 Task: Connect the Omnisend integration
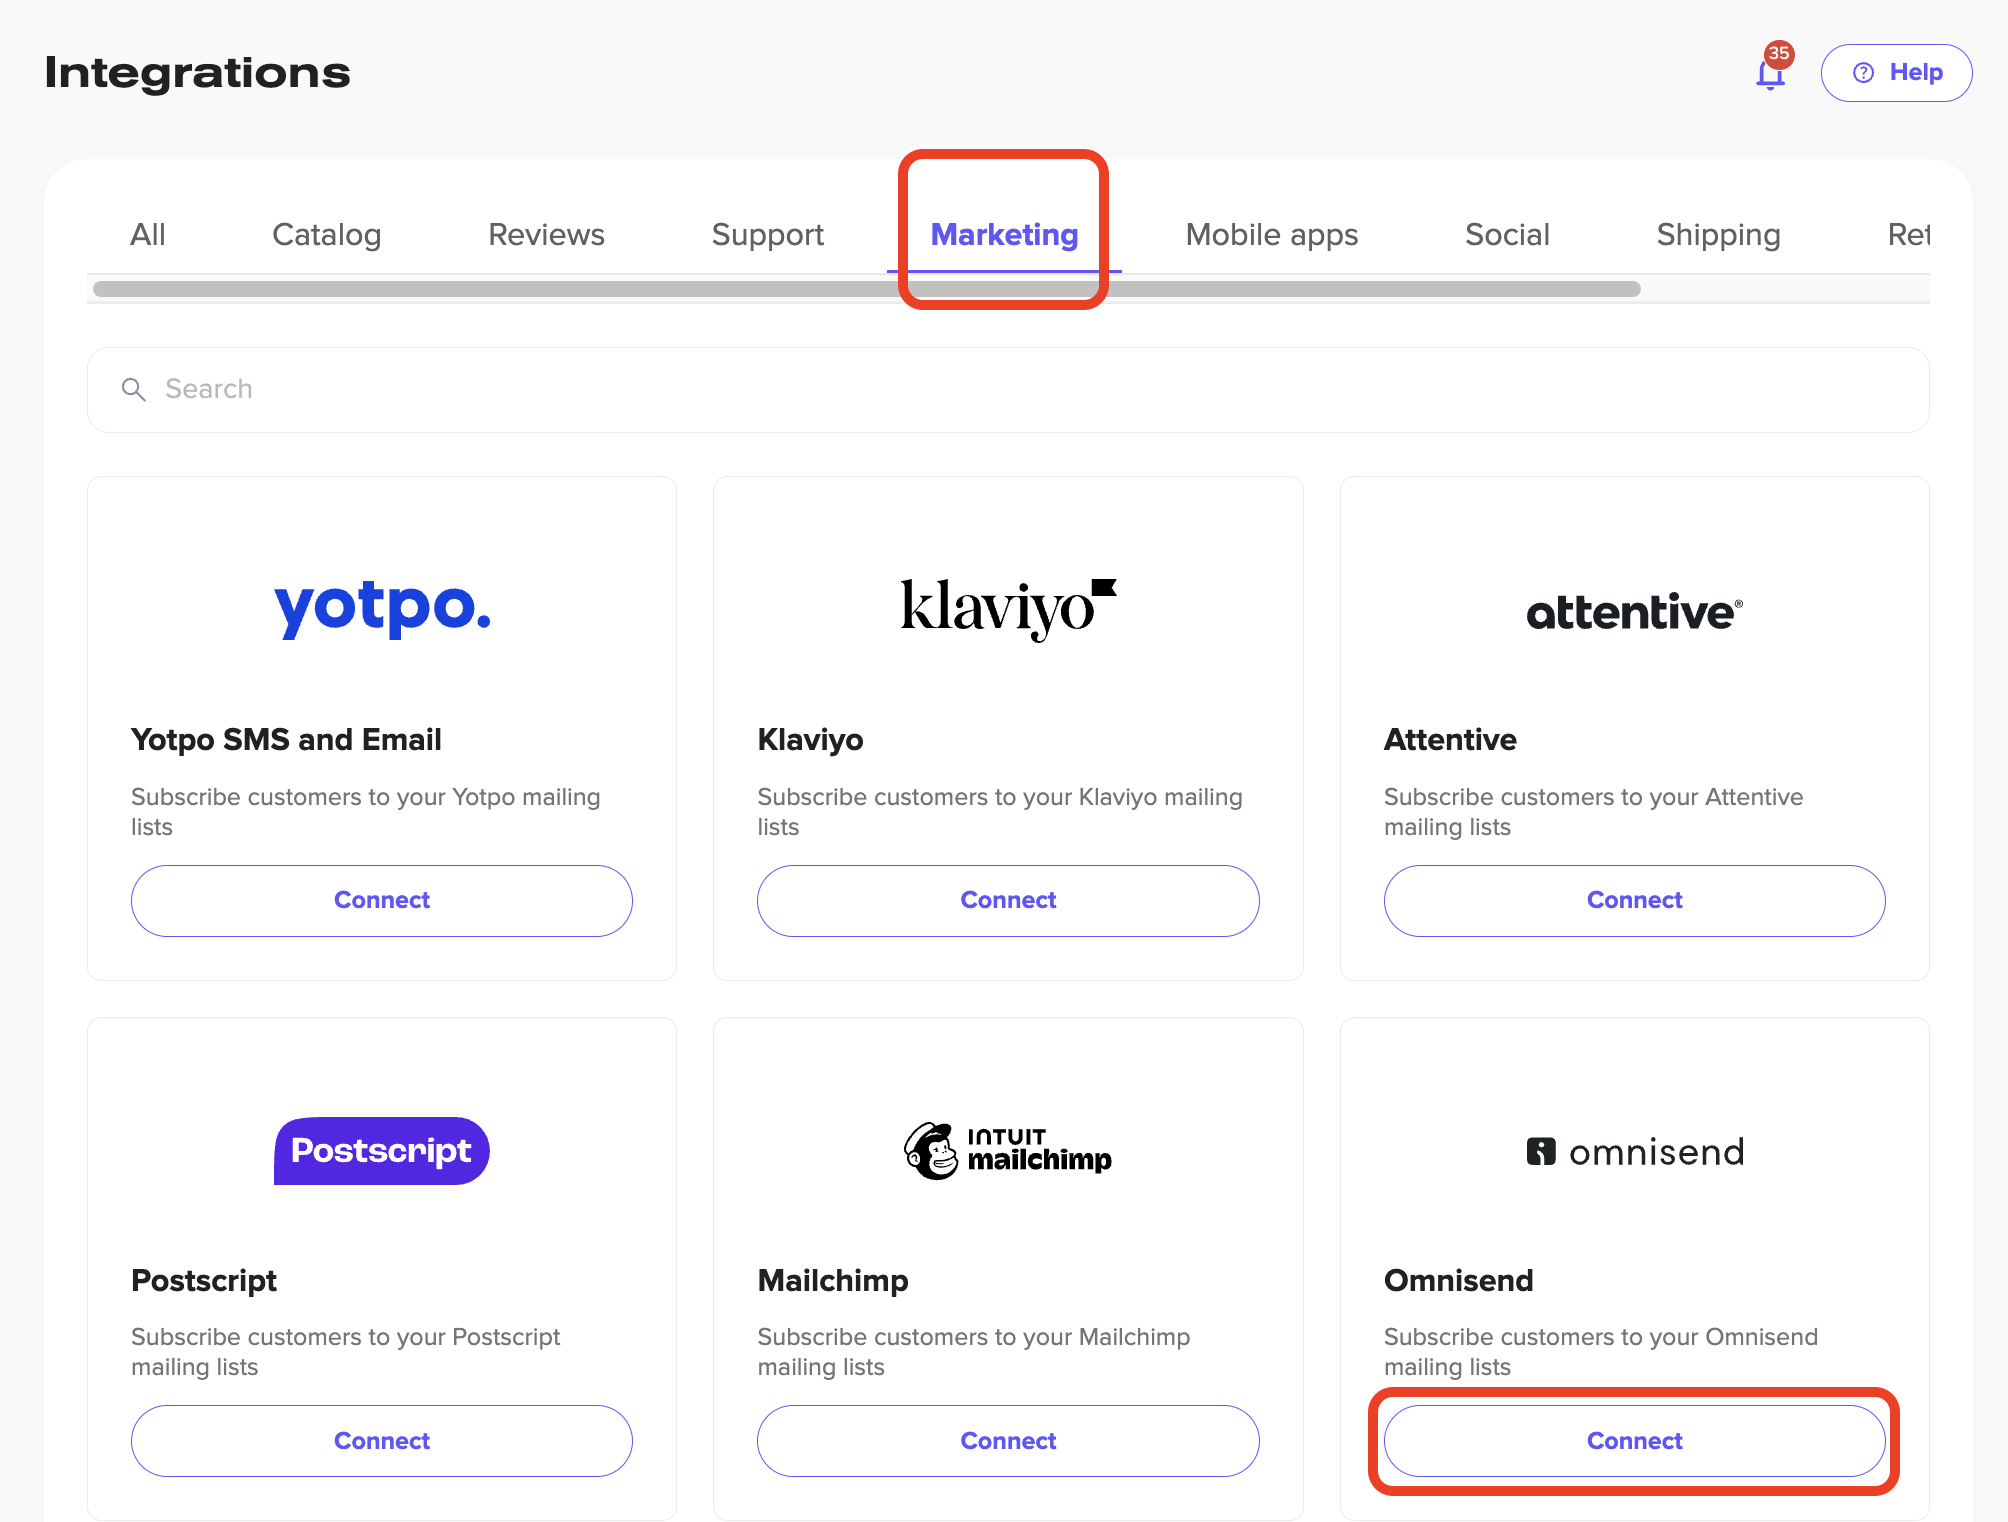pos(1634,1441)
